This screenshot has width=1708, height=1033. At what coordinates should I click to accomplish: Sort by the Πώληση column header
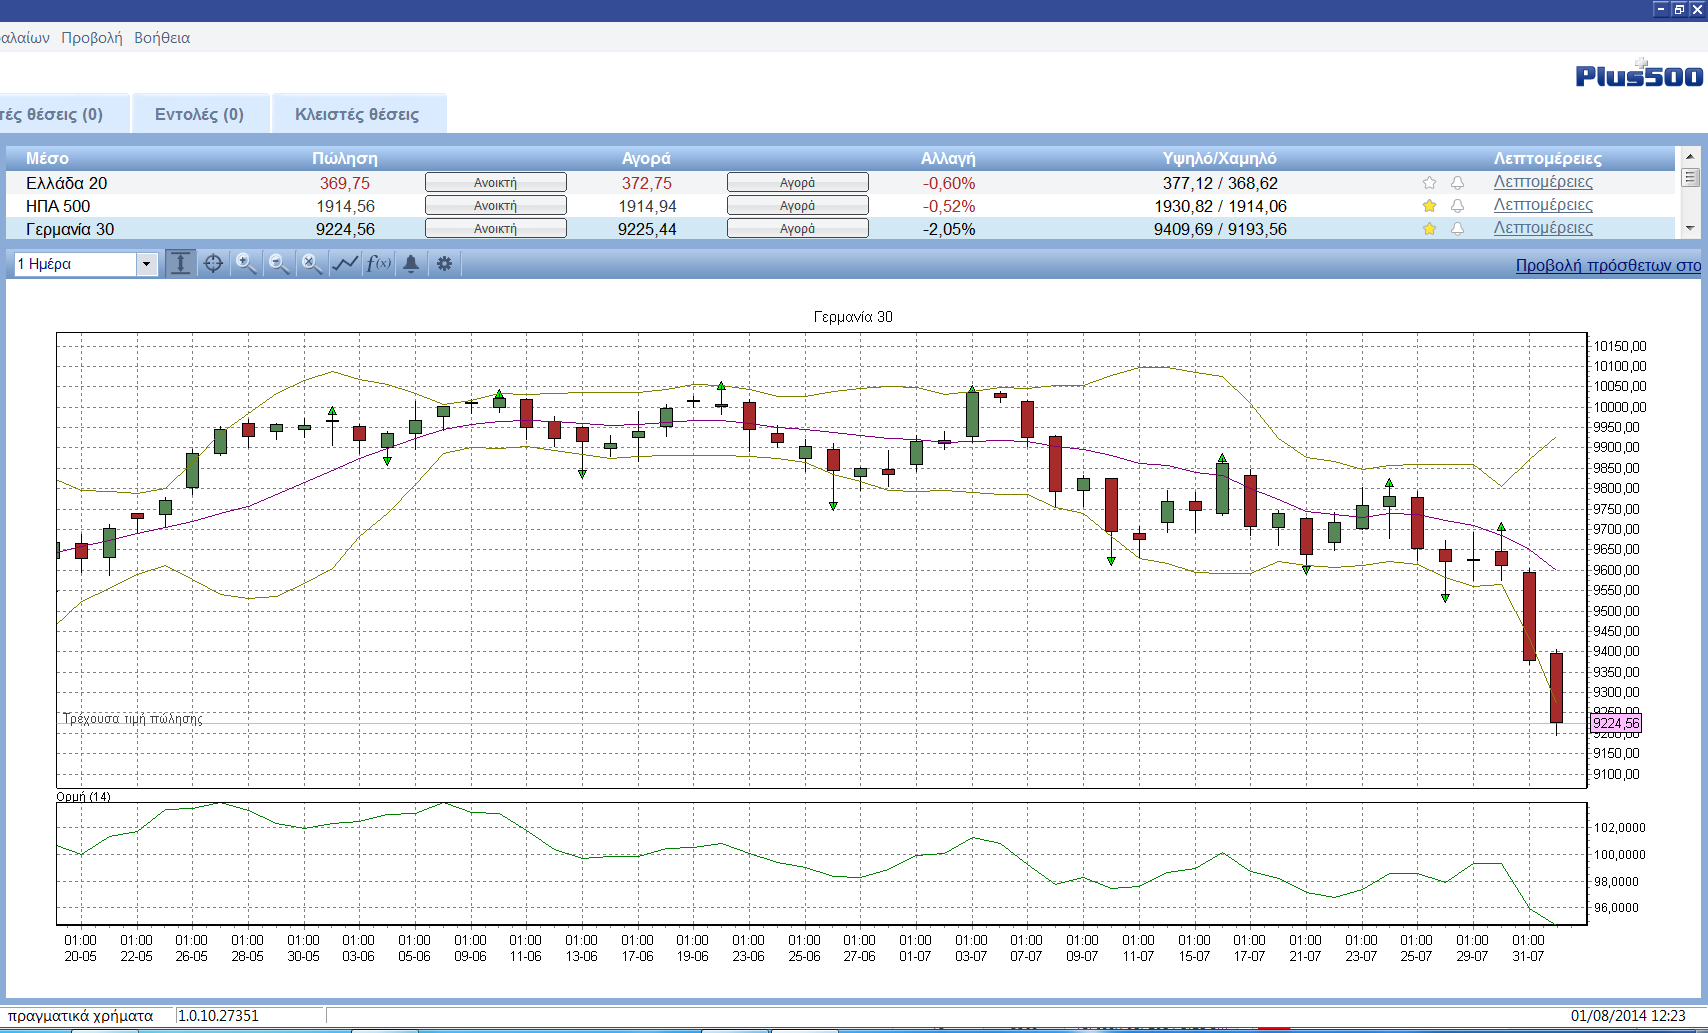pos(345,158)
